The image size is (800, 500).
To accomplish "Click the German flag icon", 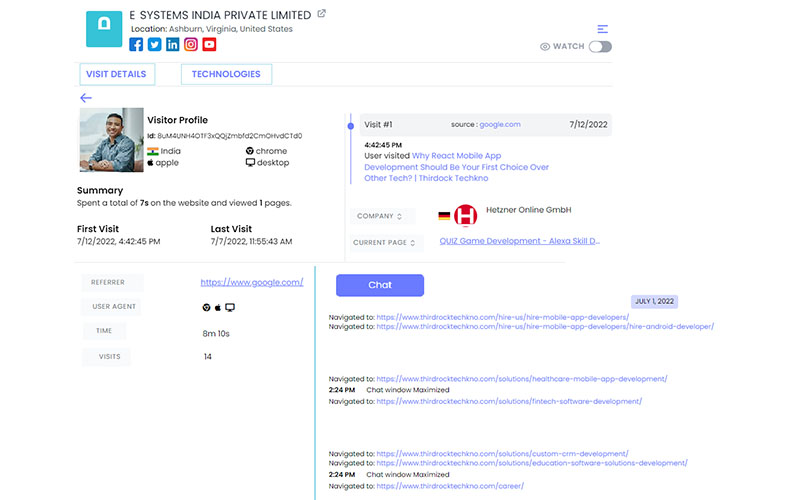I will point(444,216).
